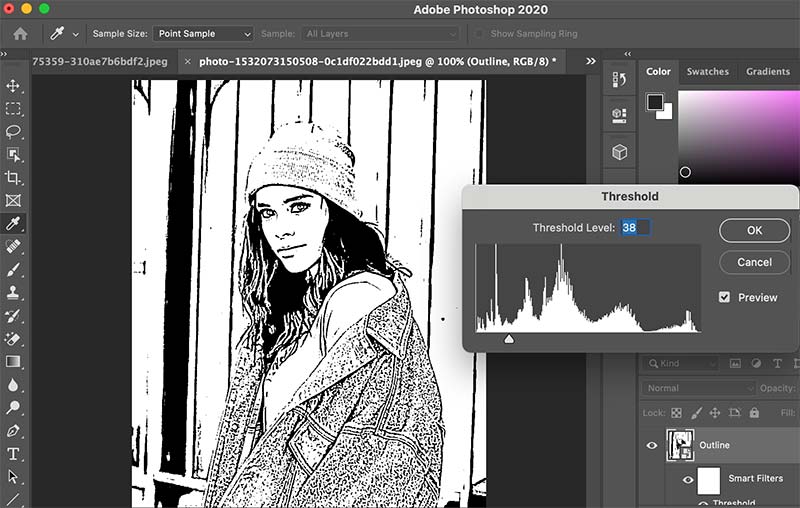Click OK in Threshold dialog
The height and width of the screenshot is (508, 800).
(755, 231)
